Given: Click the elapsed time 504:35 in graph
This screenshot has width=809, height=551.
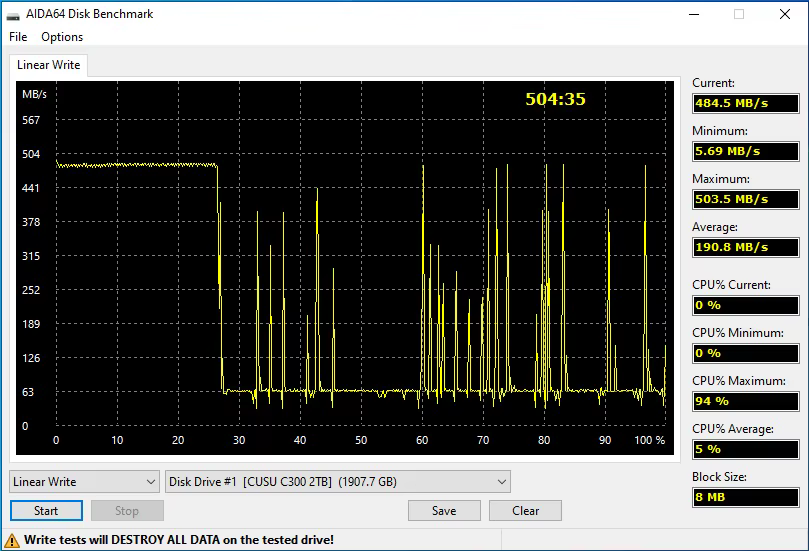Looking at the screenshot, I should pos(556,99).
